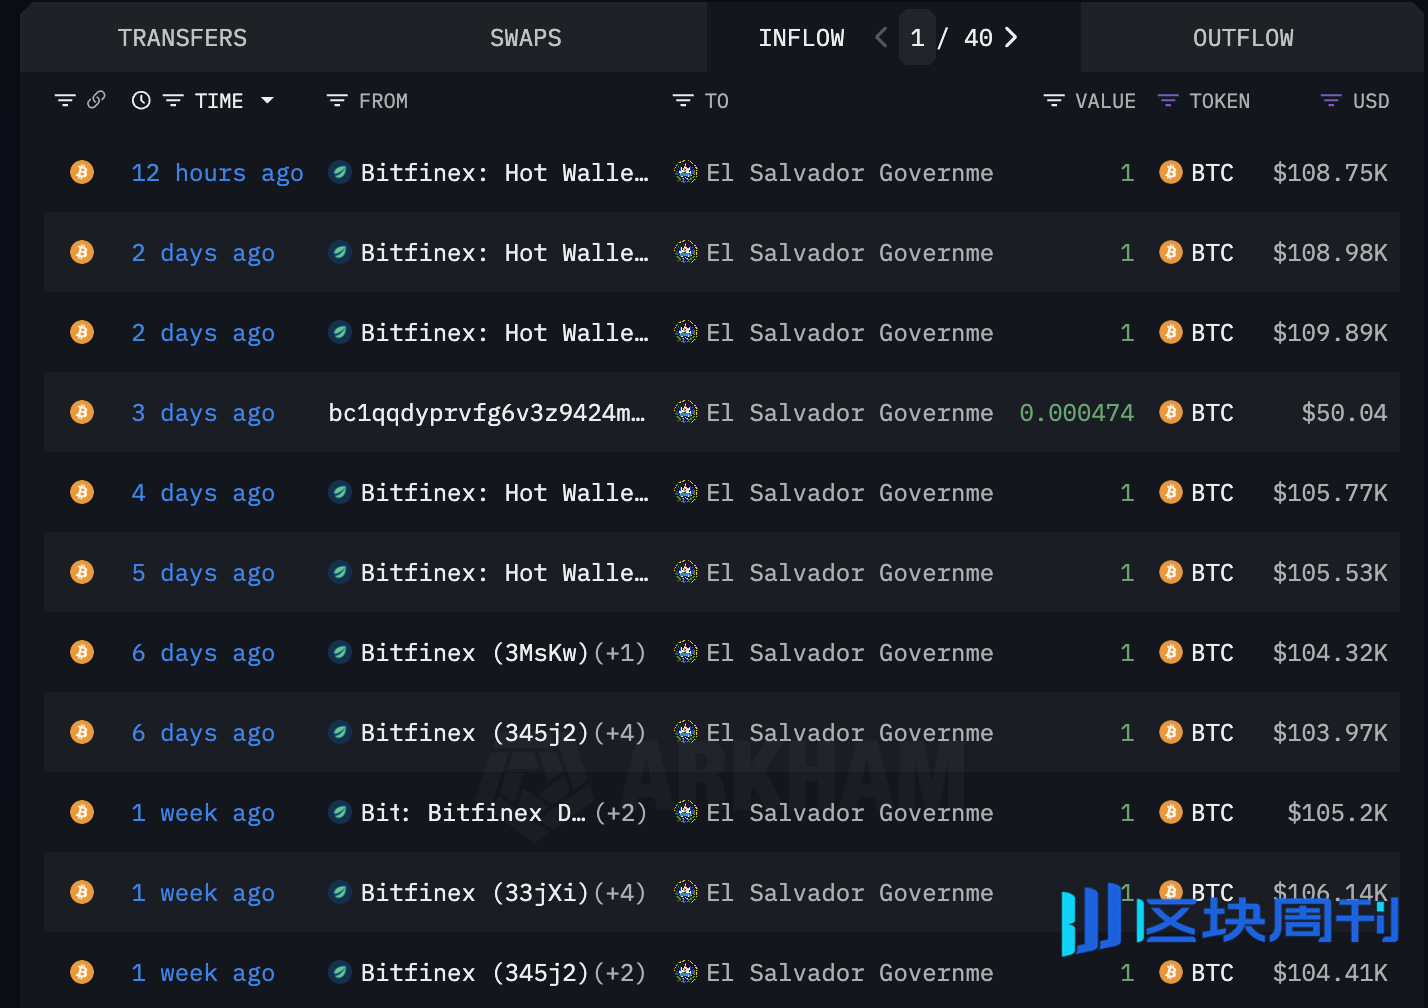Open the 4 days ago transaction
This screenshot has width=1428, height=1008.
point(203,493)
